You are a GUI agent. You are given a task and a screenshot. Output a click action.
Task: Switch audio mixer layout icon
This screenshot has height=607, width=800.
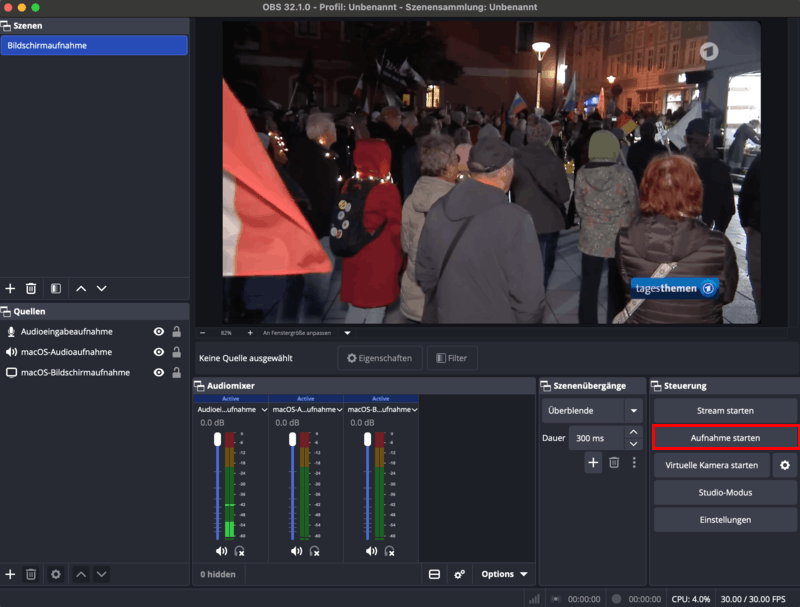click(x=434, y=574)
